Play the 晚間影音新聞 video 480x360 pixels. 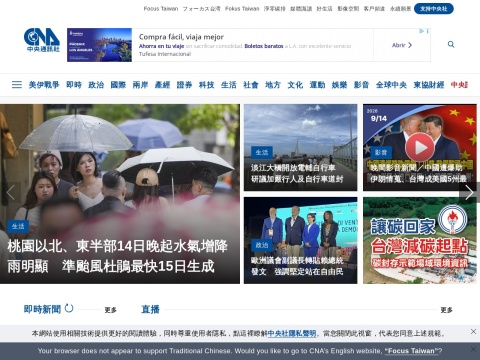420,147
